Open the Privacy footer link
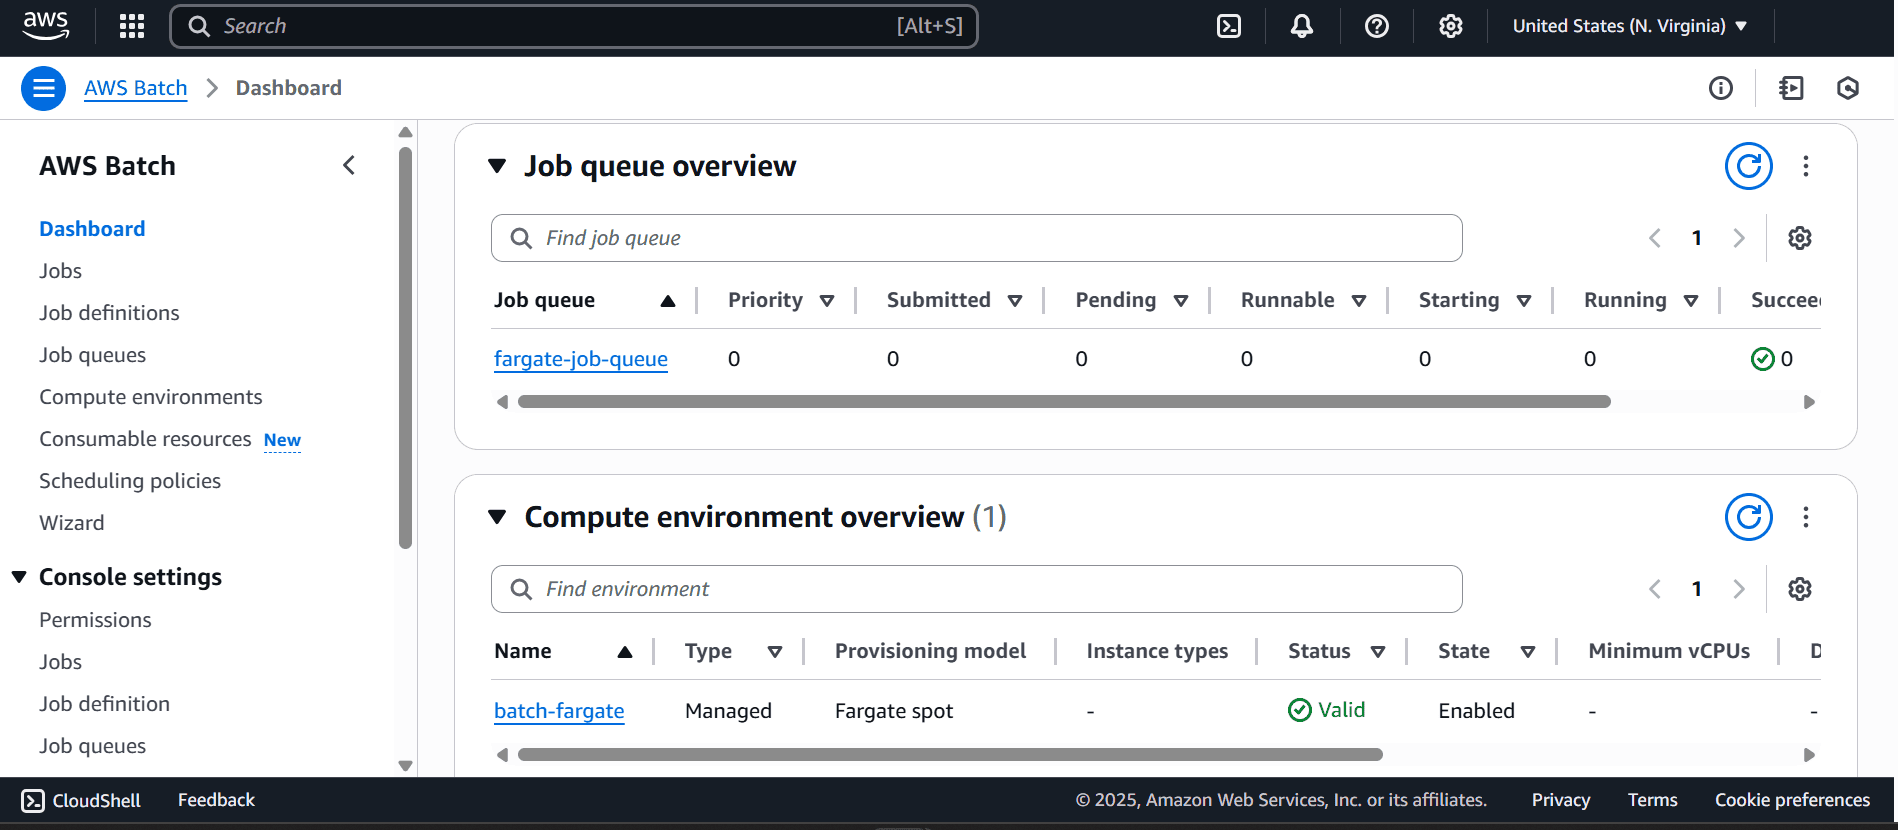Screen dimensions: 1898x830 tap(1560, 800)
